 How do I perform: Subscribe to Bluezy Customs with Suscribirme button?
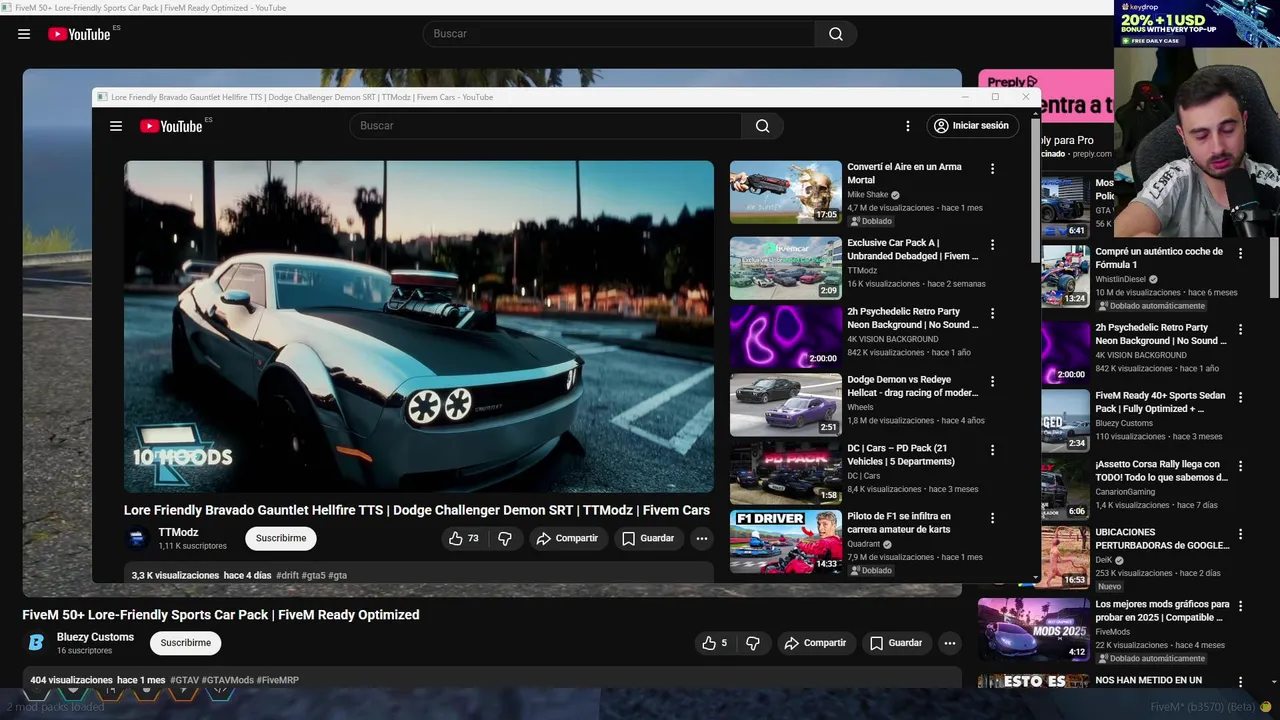(186, 643)
